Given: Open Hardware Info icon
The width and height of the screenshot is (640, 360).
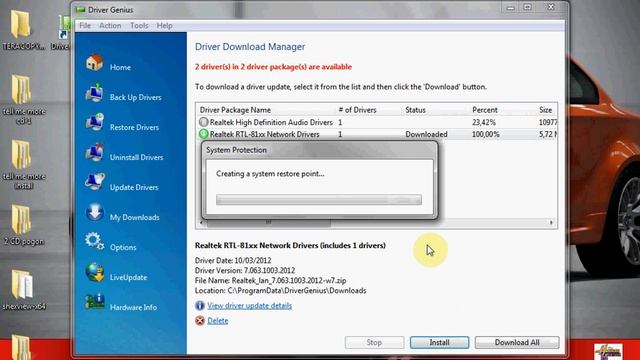Looking at the screenshot, I should (95, 302).
